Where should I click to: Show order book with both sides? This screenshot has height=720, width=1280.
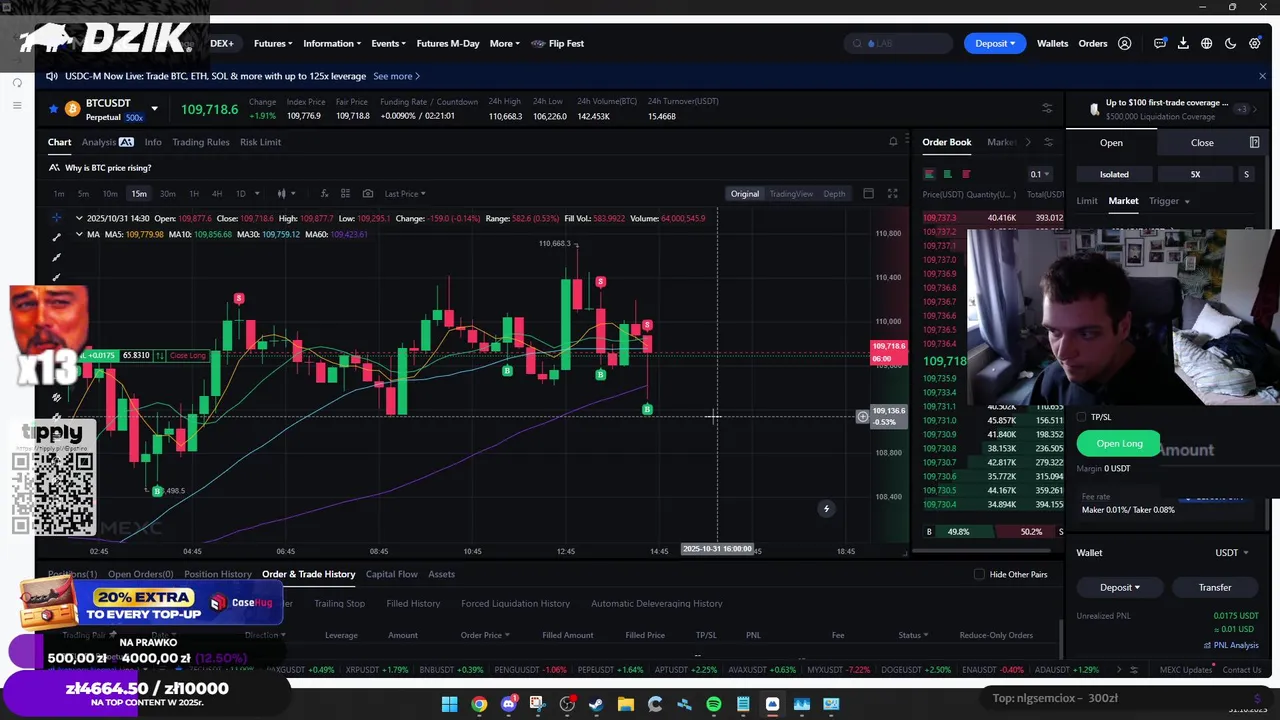point(929,175)
